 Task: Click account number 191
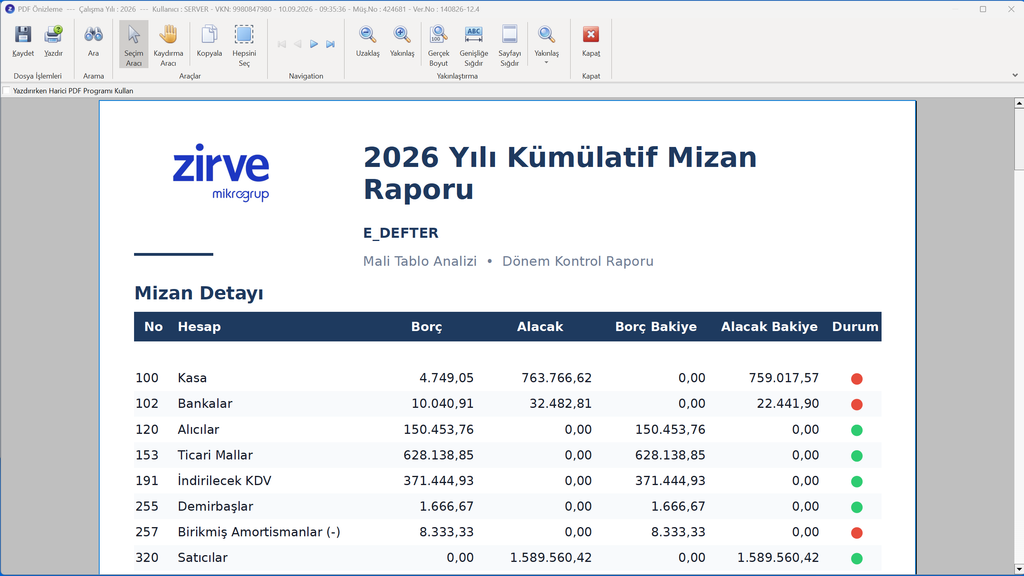click(147, 481)
